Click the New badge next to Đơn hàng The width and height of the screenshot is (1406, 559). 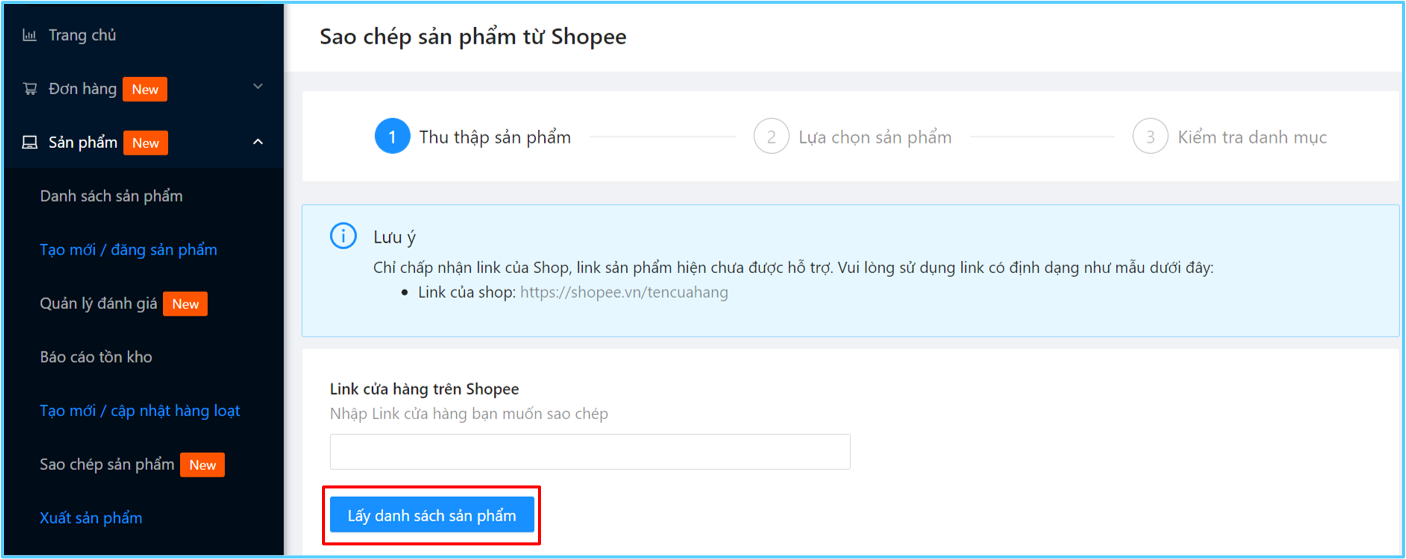pos(145,89)
